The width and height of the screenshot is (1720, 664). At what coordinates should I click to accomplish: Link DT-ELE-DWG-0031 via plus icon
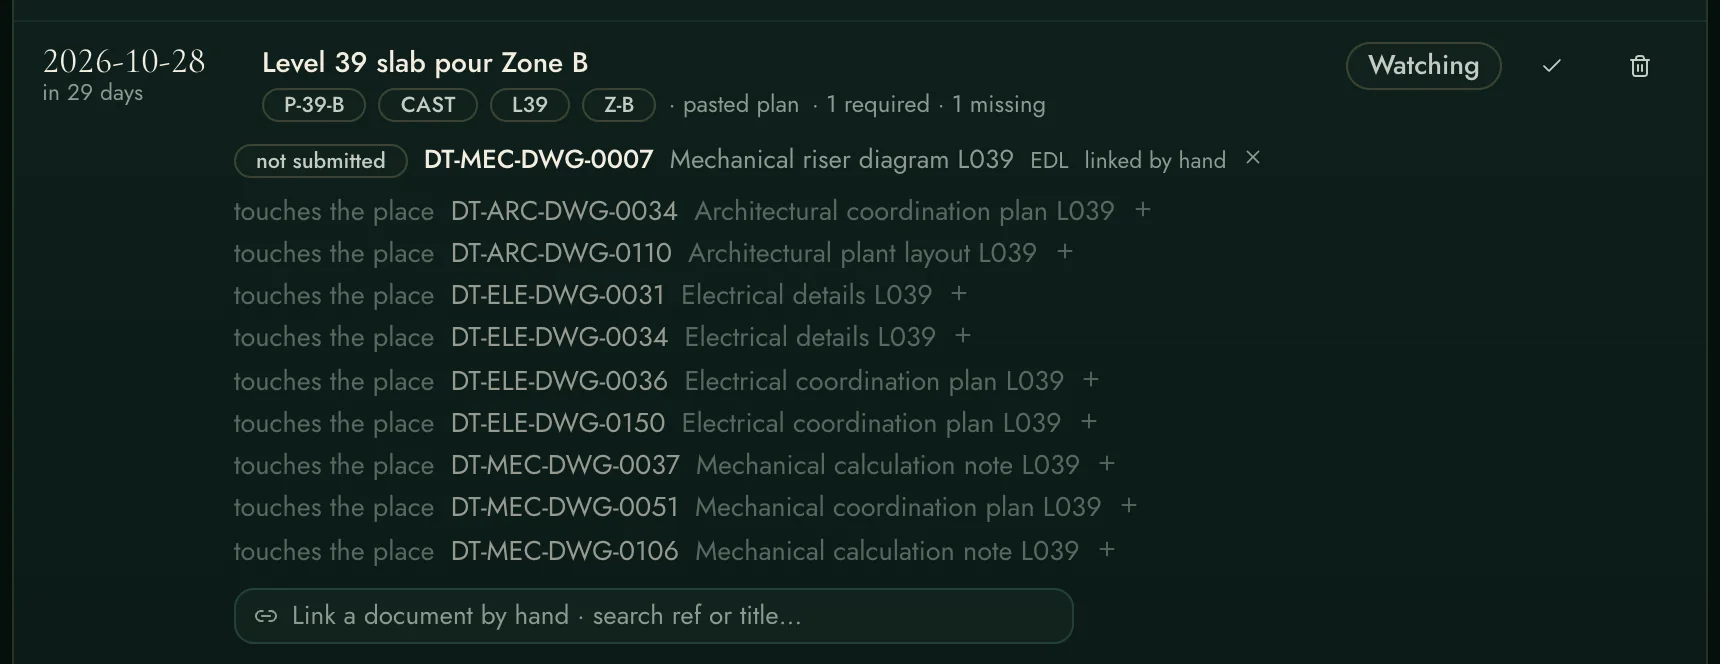click(959, 294)
